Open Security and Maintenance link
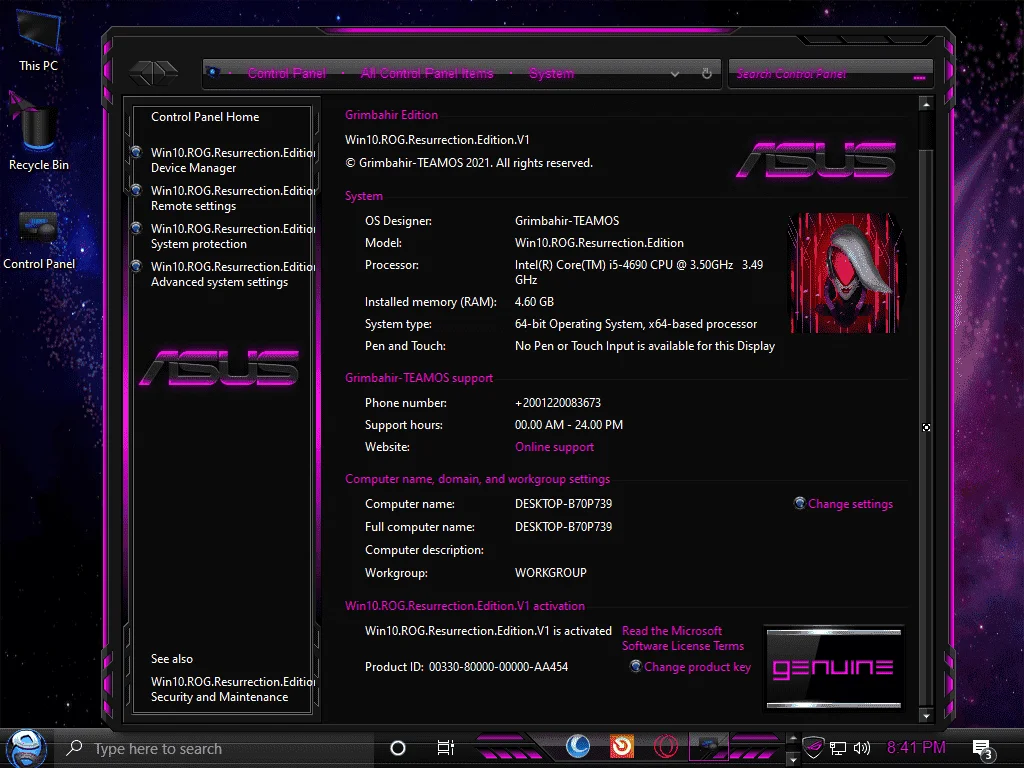 click(233, 689)
